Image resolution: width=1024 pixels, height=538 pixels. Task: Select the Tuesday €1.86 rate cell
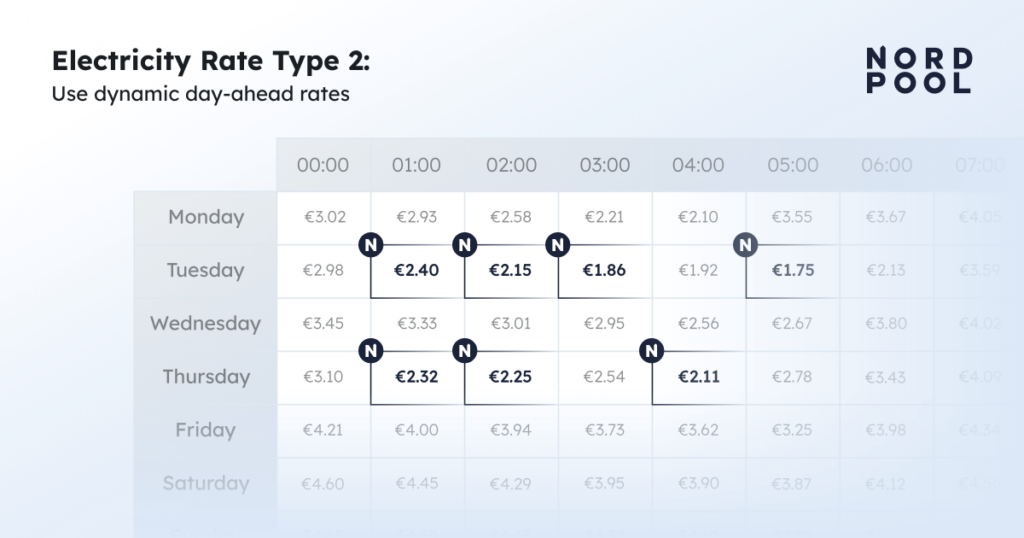pyautogui.click(x=605, y=271)
